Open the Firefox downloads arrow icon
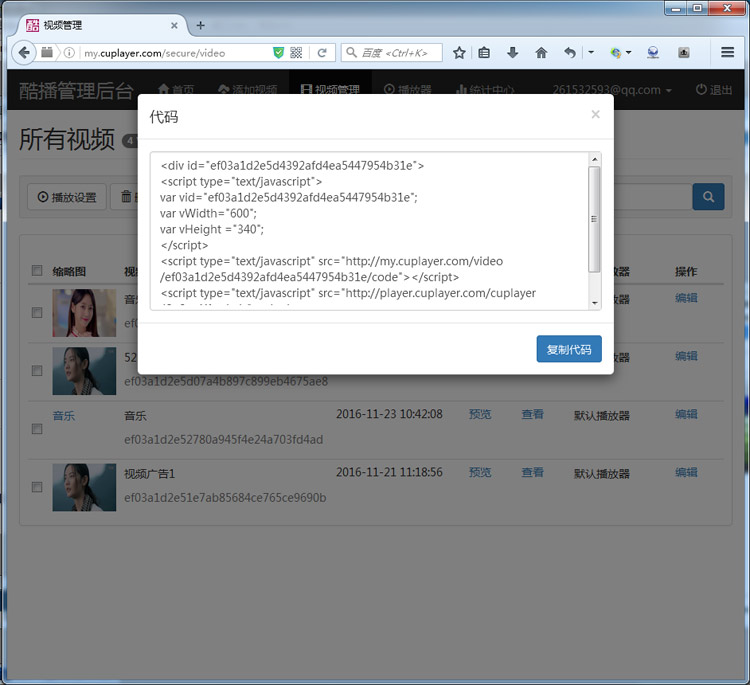Viewport: 750px width, 685px height. point(513,52)
